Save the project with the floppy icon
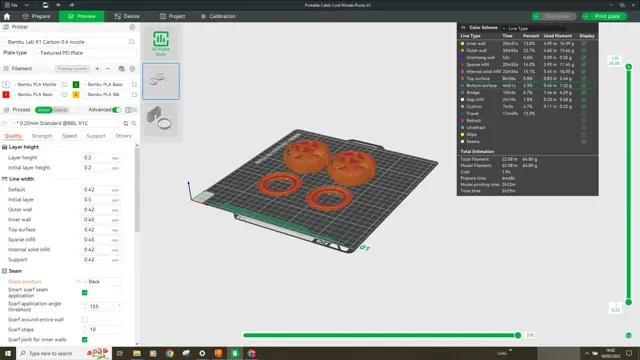 (x=45, y=5)
